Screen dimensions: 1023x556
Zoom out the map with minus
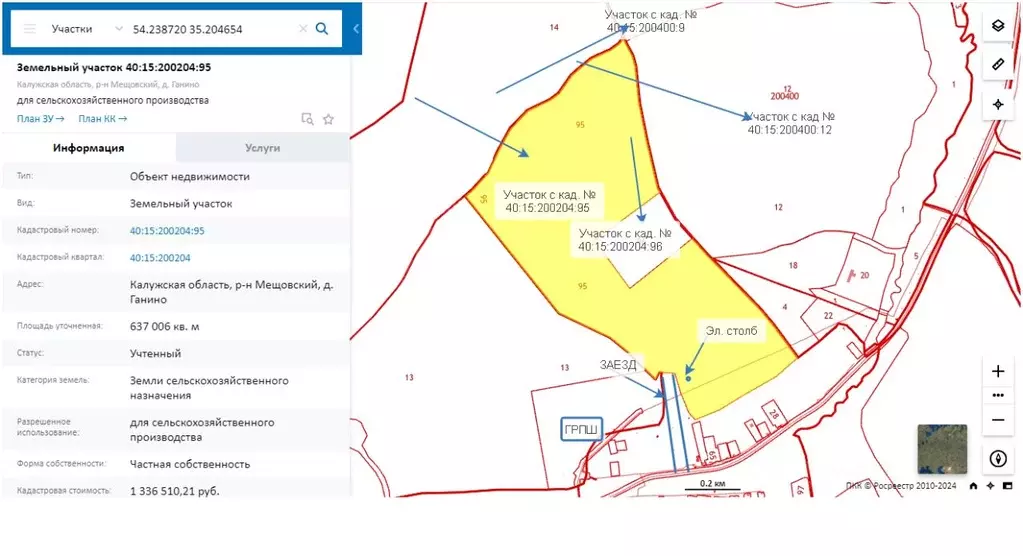tap(998, 420)
